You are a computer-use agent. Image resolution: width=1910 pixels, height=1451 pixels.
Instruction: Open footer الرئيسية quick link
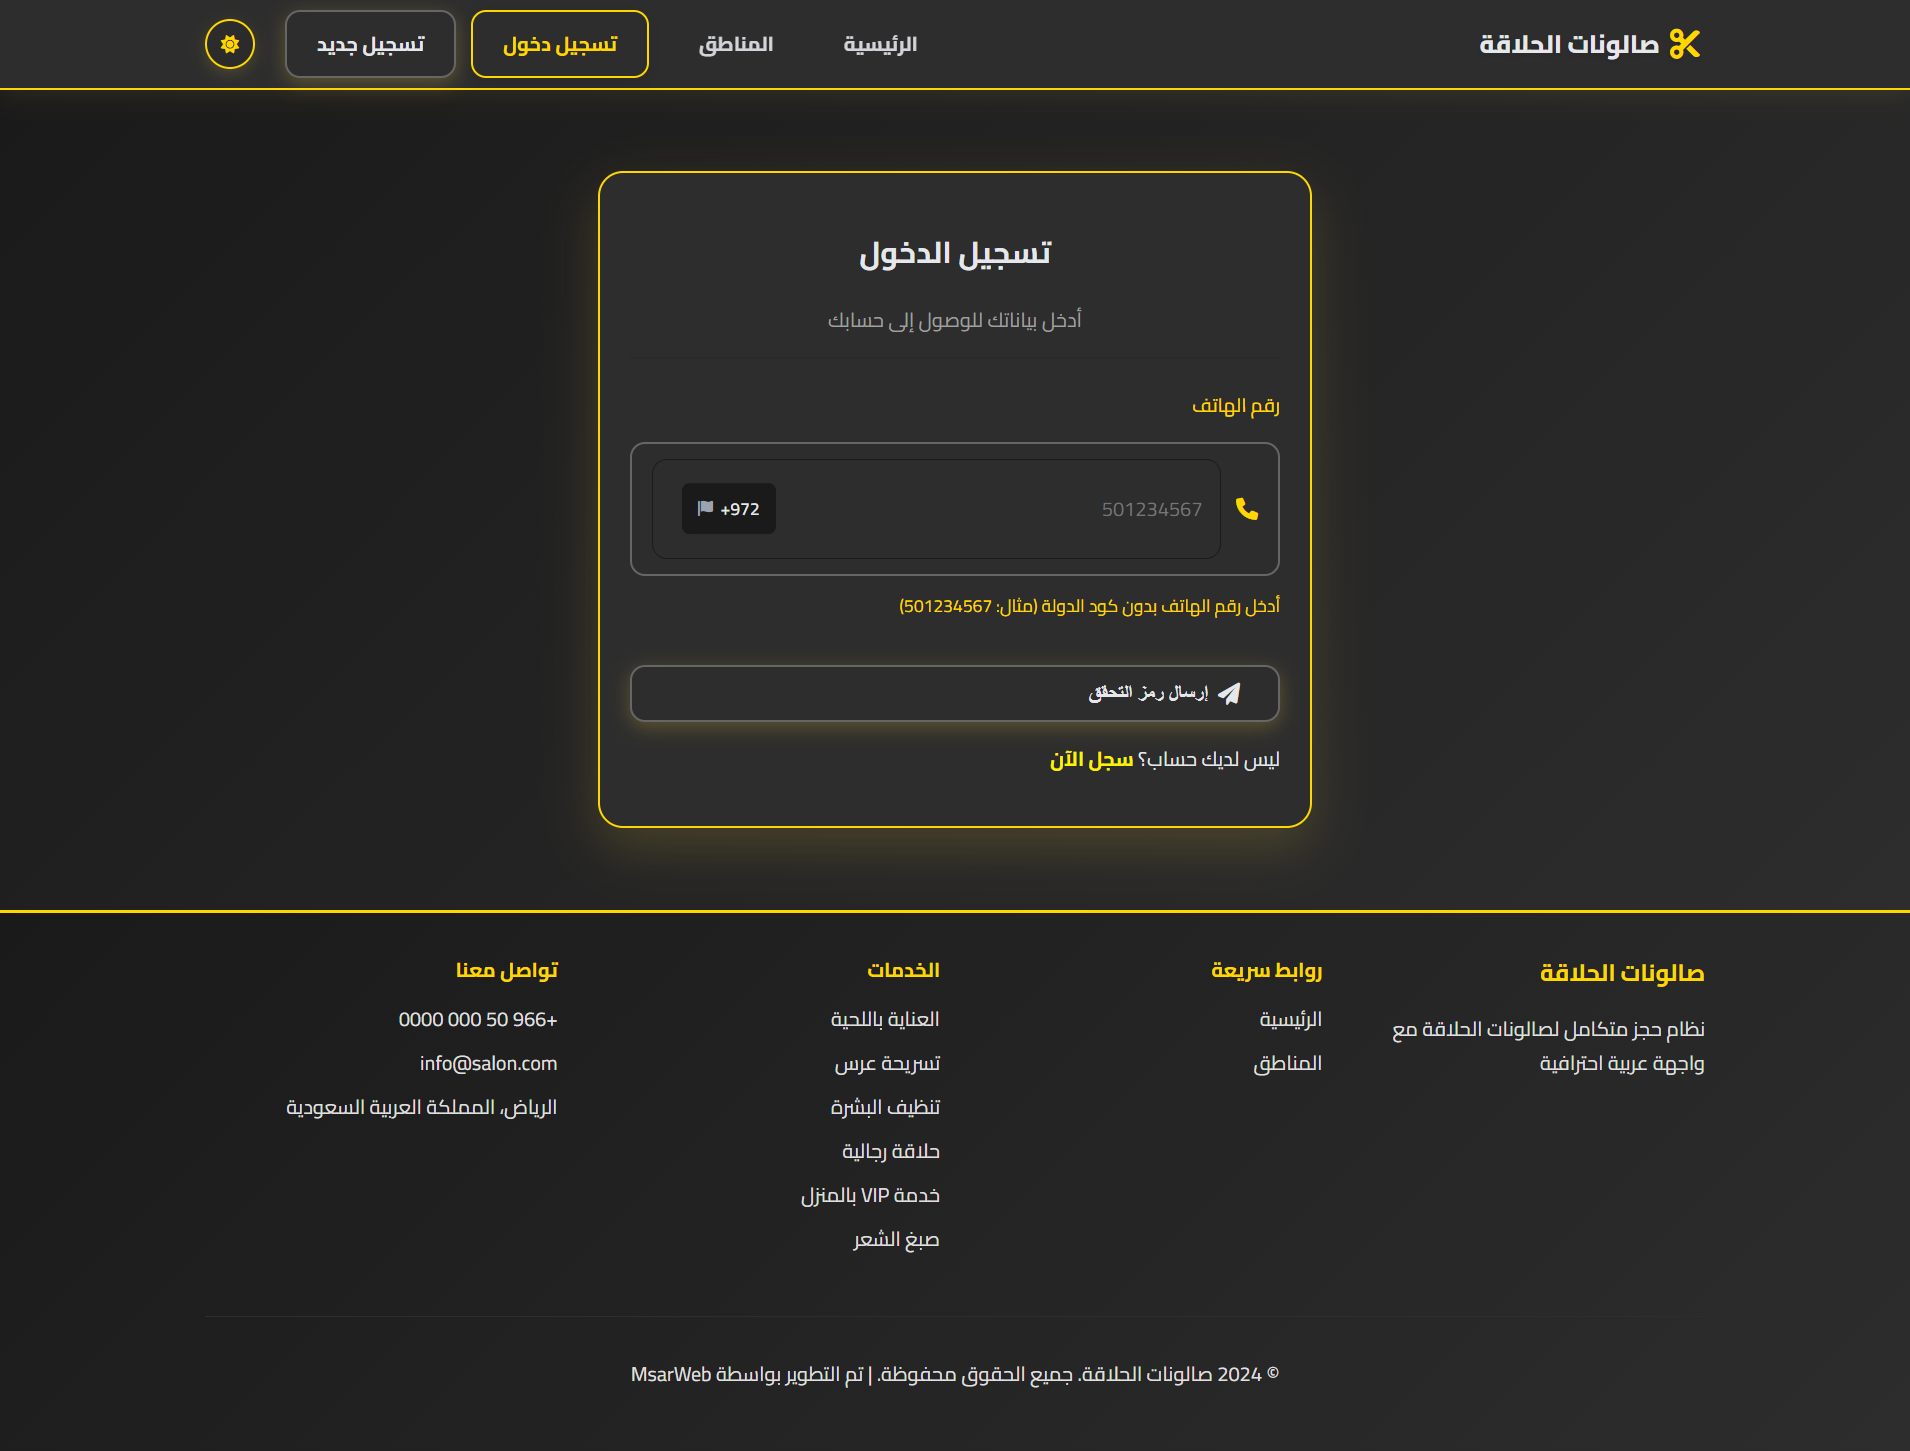[x=1290, y=1019]
